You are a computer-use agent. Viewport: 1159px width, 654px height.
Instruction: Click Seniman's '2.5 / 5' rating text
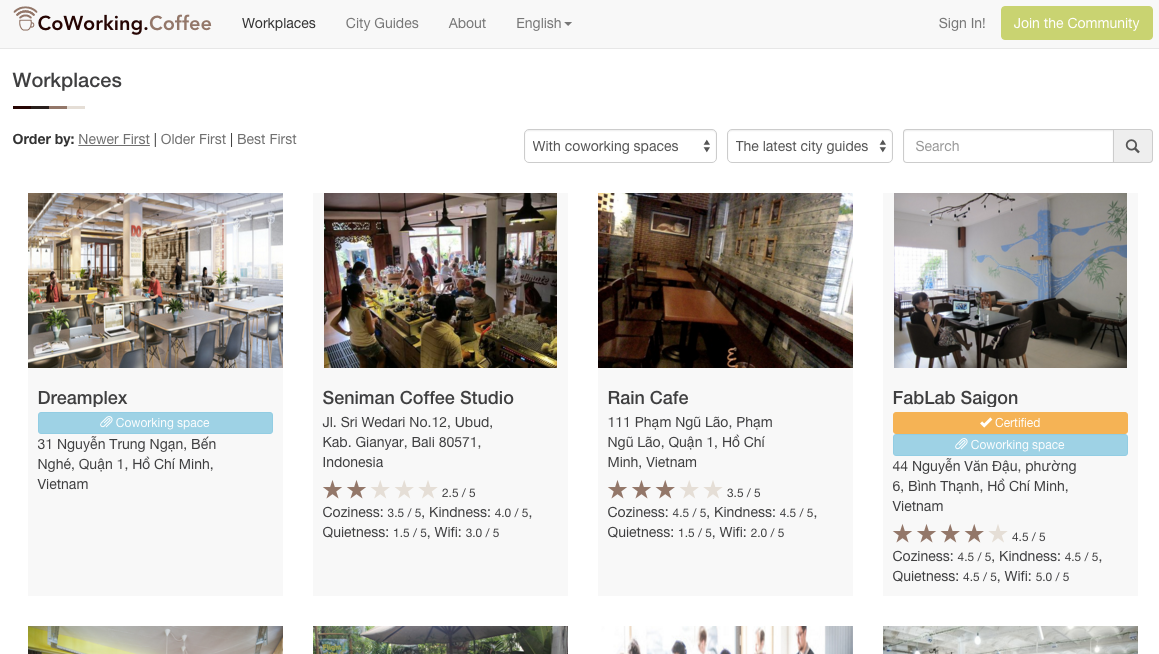tap(458, 493)
